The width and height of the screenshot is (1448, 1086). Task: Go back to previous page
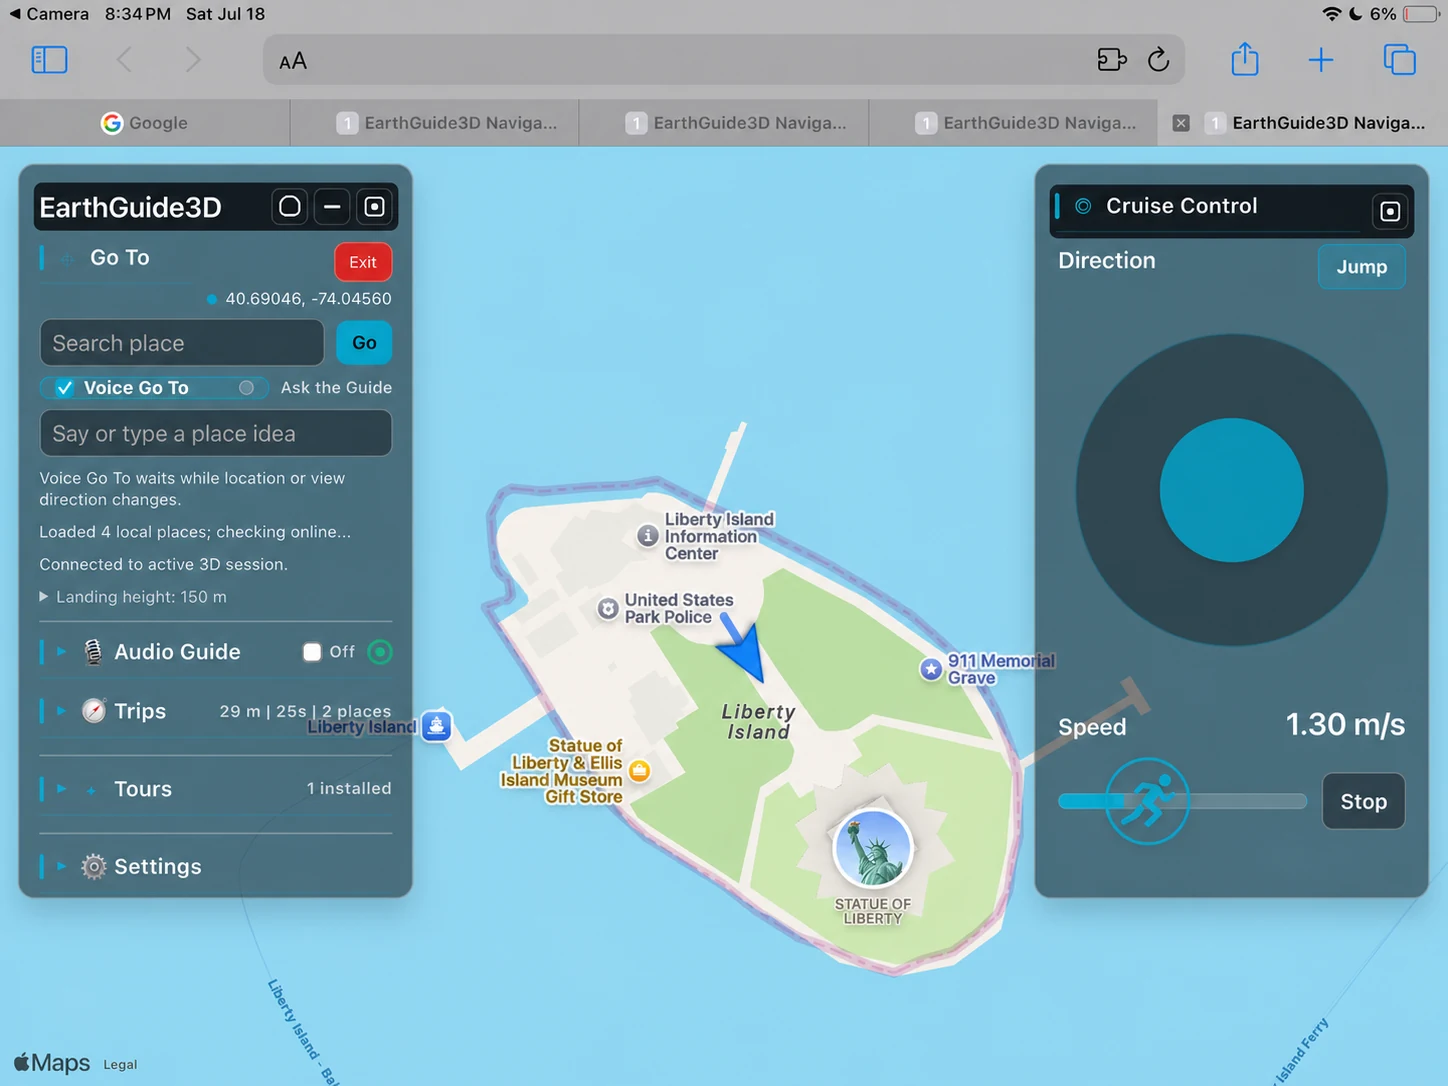tap(124, 60)
